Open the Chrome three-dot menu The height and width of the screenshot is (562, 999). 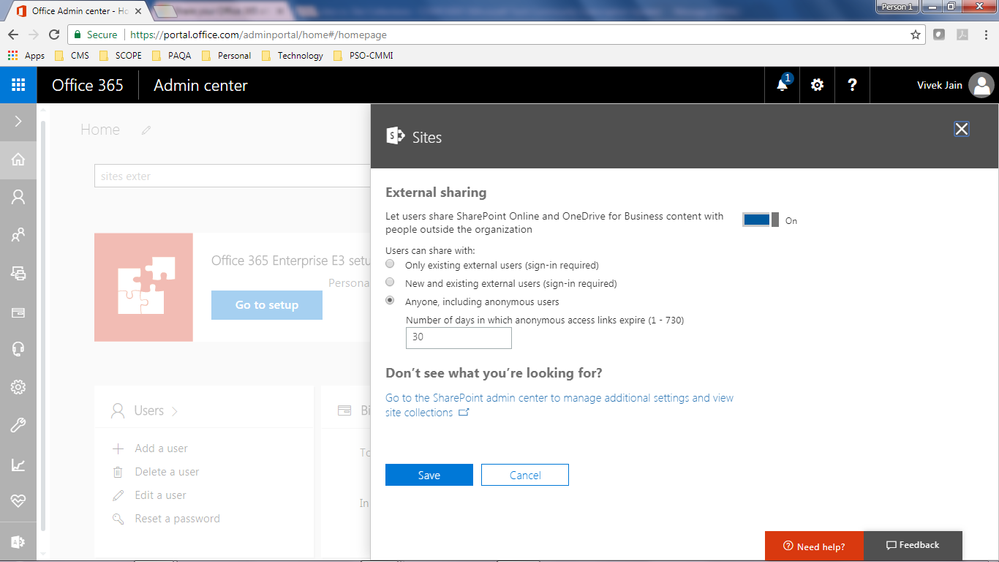(986, 34)
